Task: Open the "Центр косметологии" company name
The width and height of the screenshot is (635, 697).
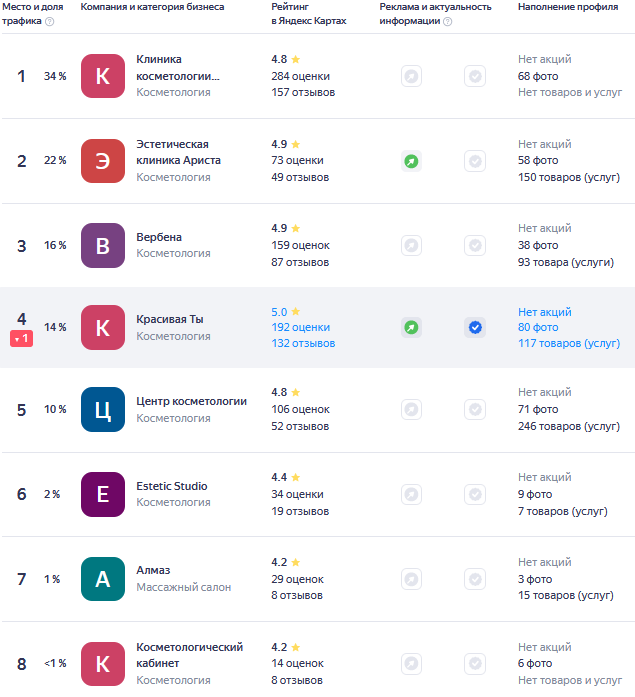Action: tap(192, 401)
